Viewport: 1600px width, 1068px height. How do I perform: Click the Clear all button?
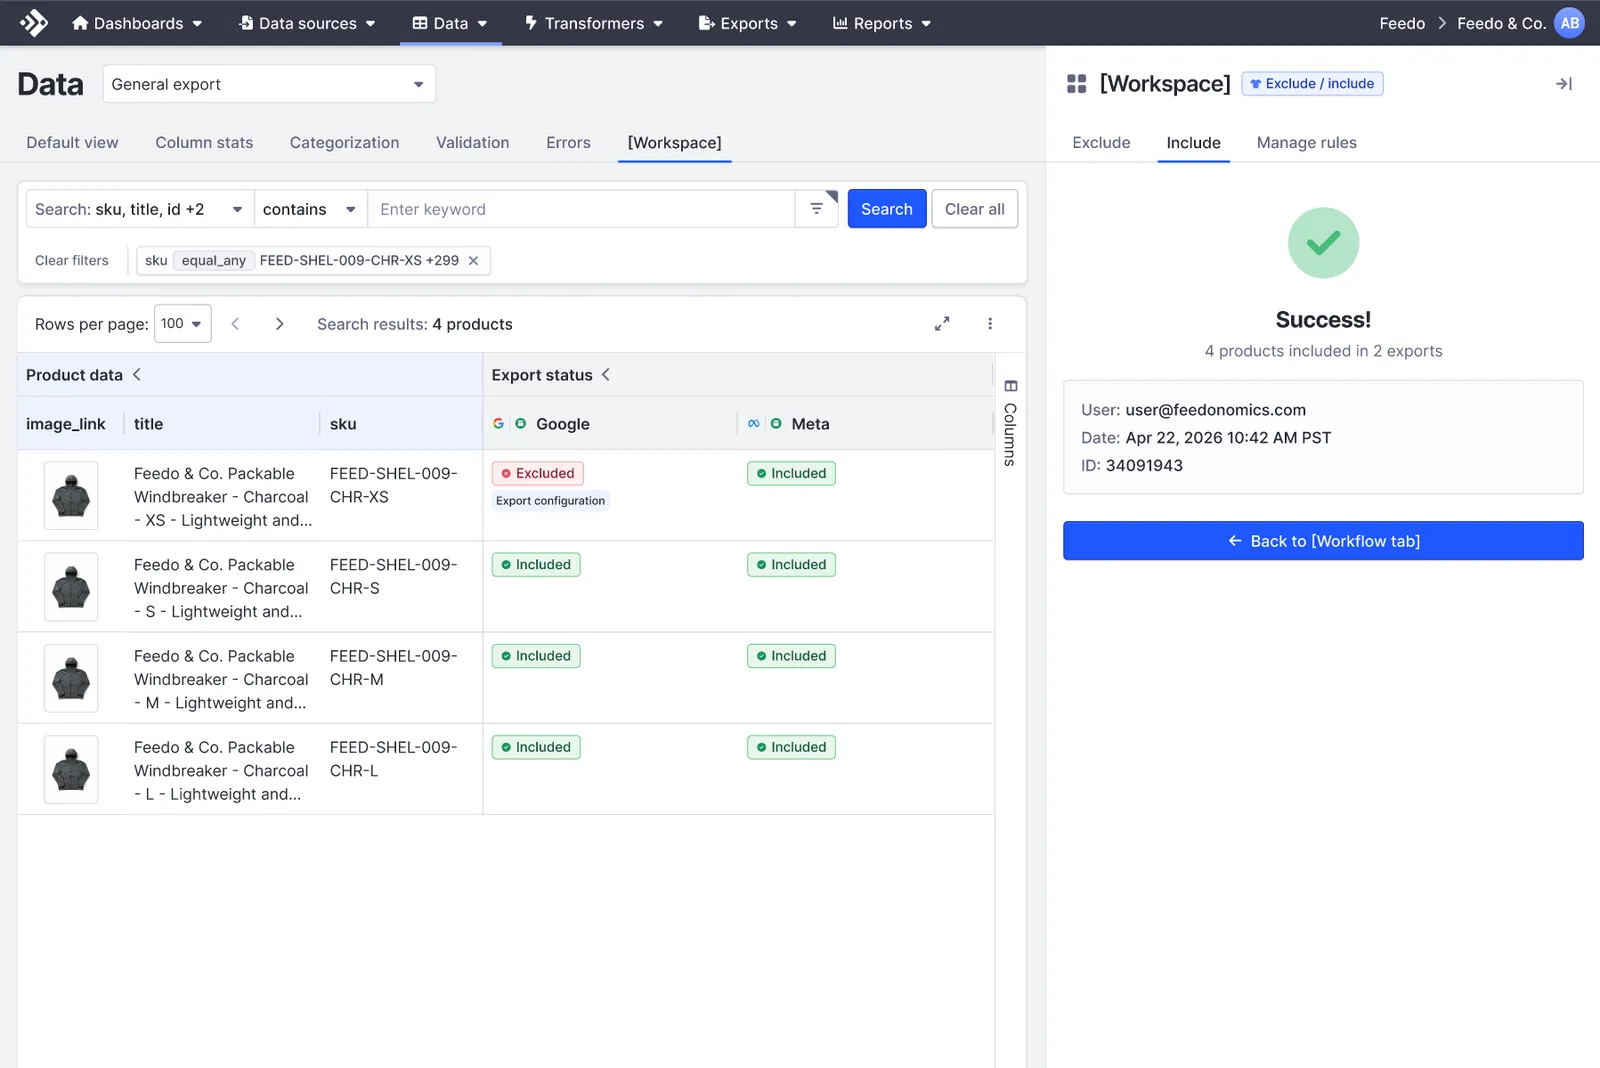pyautogui.click(x=975, y=209)
